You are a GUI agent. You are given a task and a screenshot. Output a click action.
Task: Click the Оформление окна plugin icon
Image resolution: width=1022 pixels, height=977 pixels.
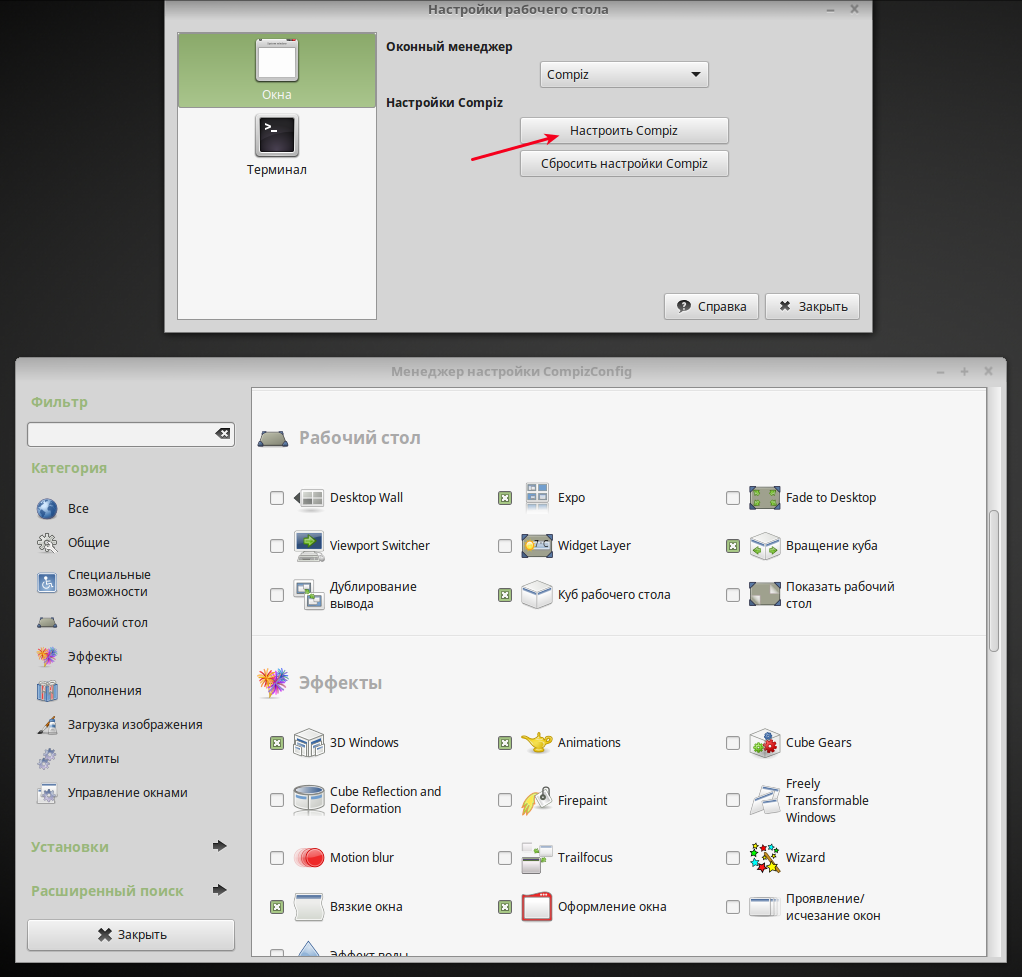click(537, 907)
